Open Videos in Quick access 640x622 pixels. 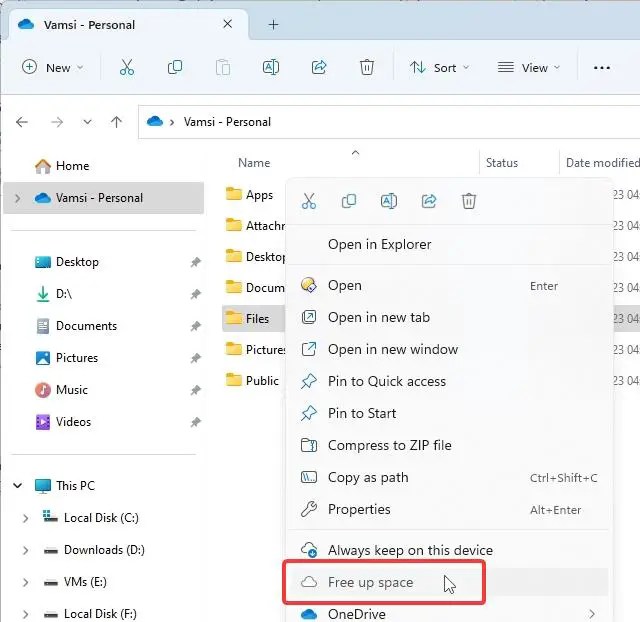coord(63,422)
